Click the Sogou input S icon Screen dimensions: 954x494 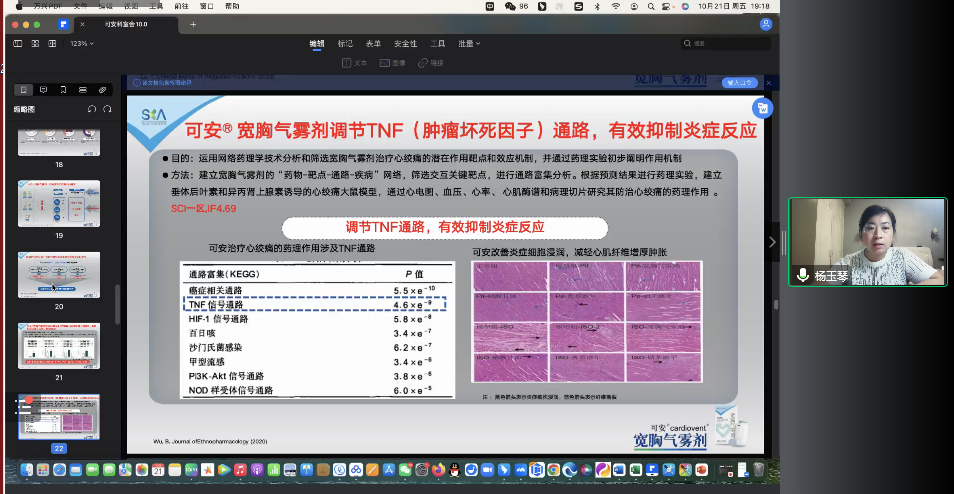tap(579, 6)
